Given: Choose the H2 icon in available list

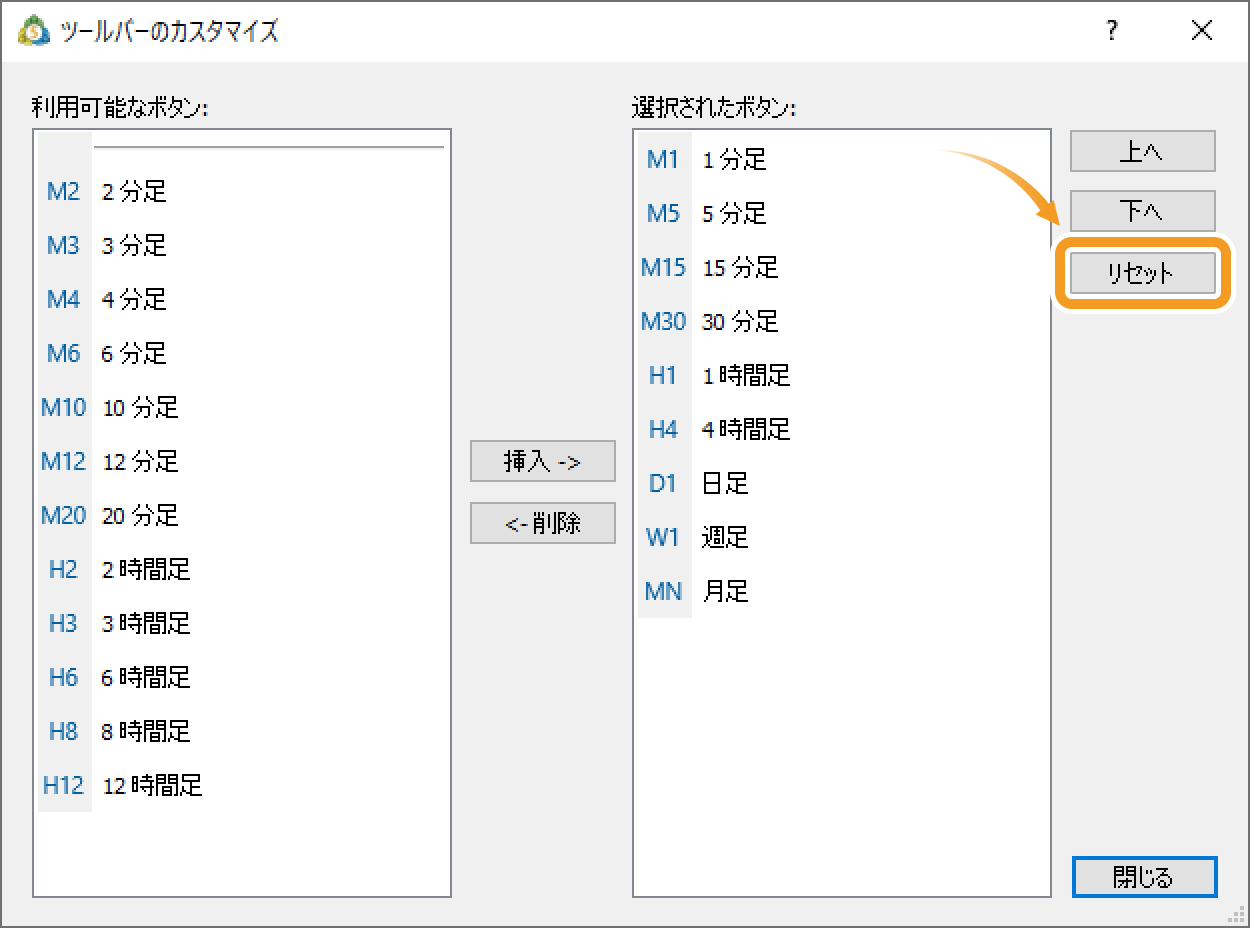Looking at the screenshot, I should pos(63,570).
